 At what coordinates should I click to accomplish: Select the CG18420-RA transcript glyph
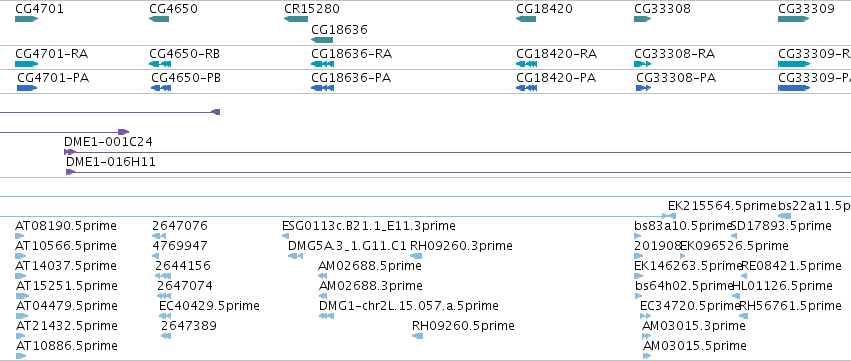coord(526,64)
